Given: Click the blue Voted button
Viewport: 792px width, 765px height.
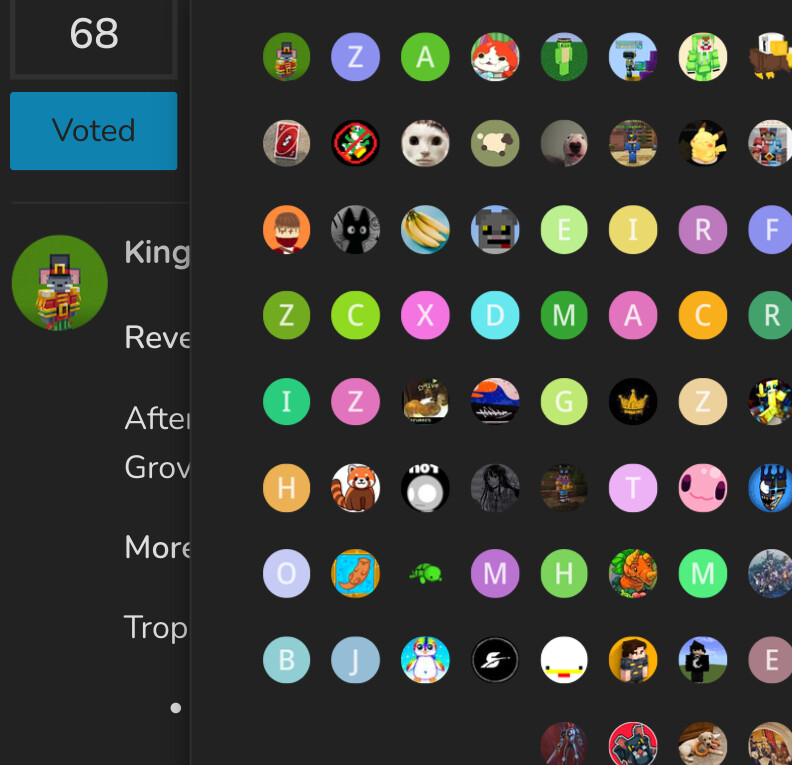Looking at the screenshot, I should point(93,131).
